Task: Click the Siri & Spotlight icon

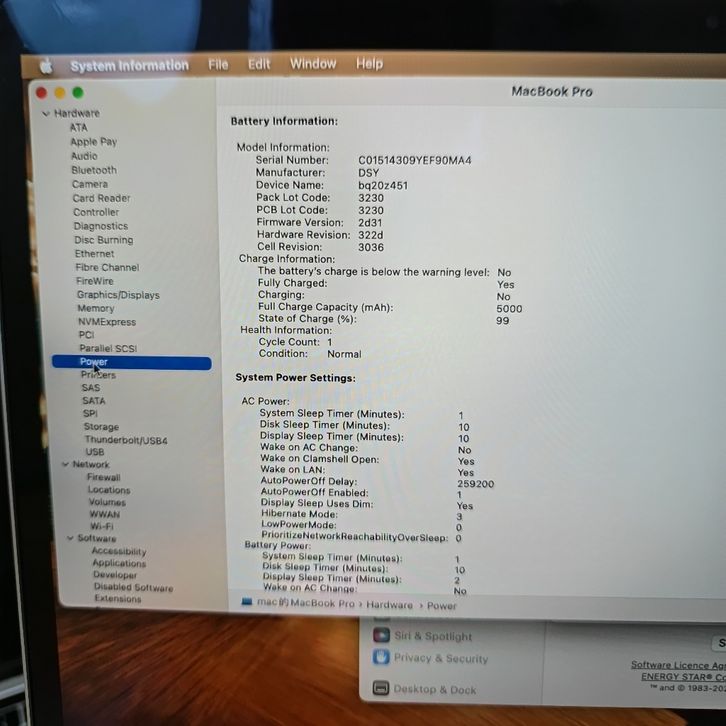Action: tap(380, 636)
